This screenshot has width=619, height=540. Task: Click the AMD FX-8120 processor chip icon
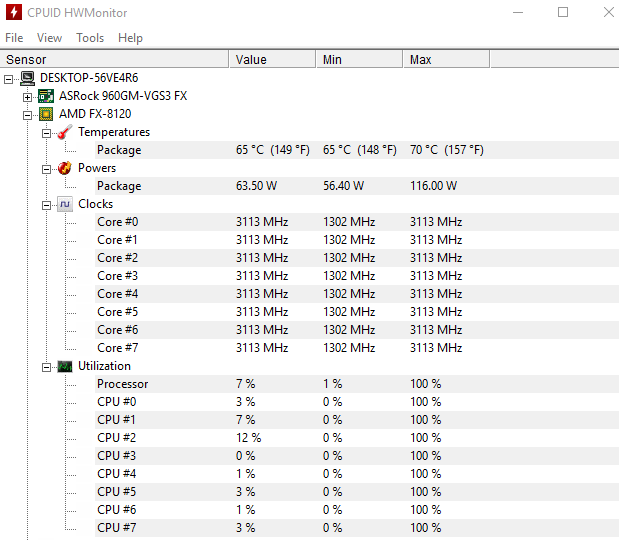[x=46, y=114]
